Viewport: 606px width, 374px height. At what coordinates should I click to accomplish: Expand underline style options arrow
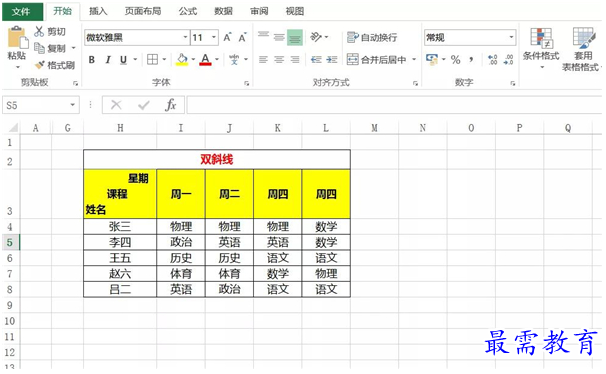[135, 60]
